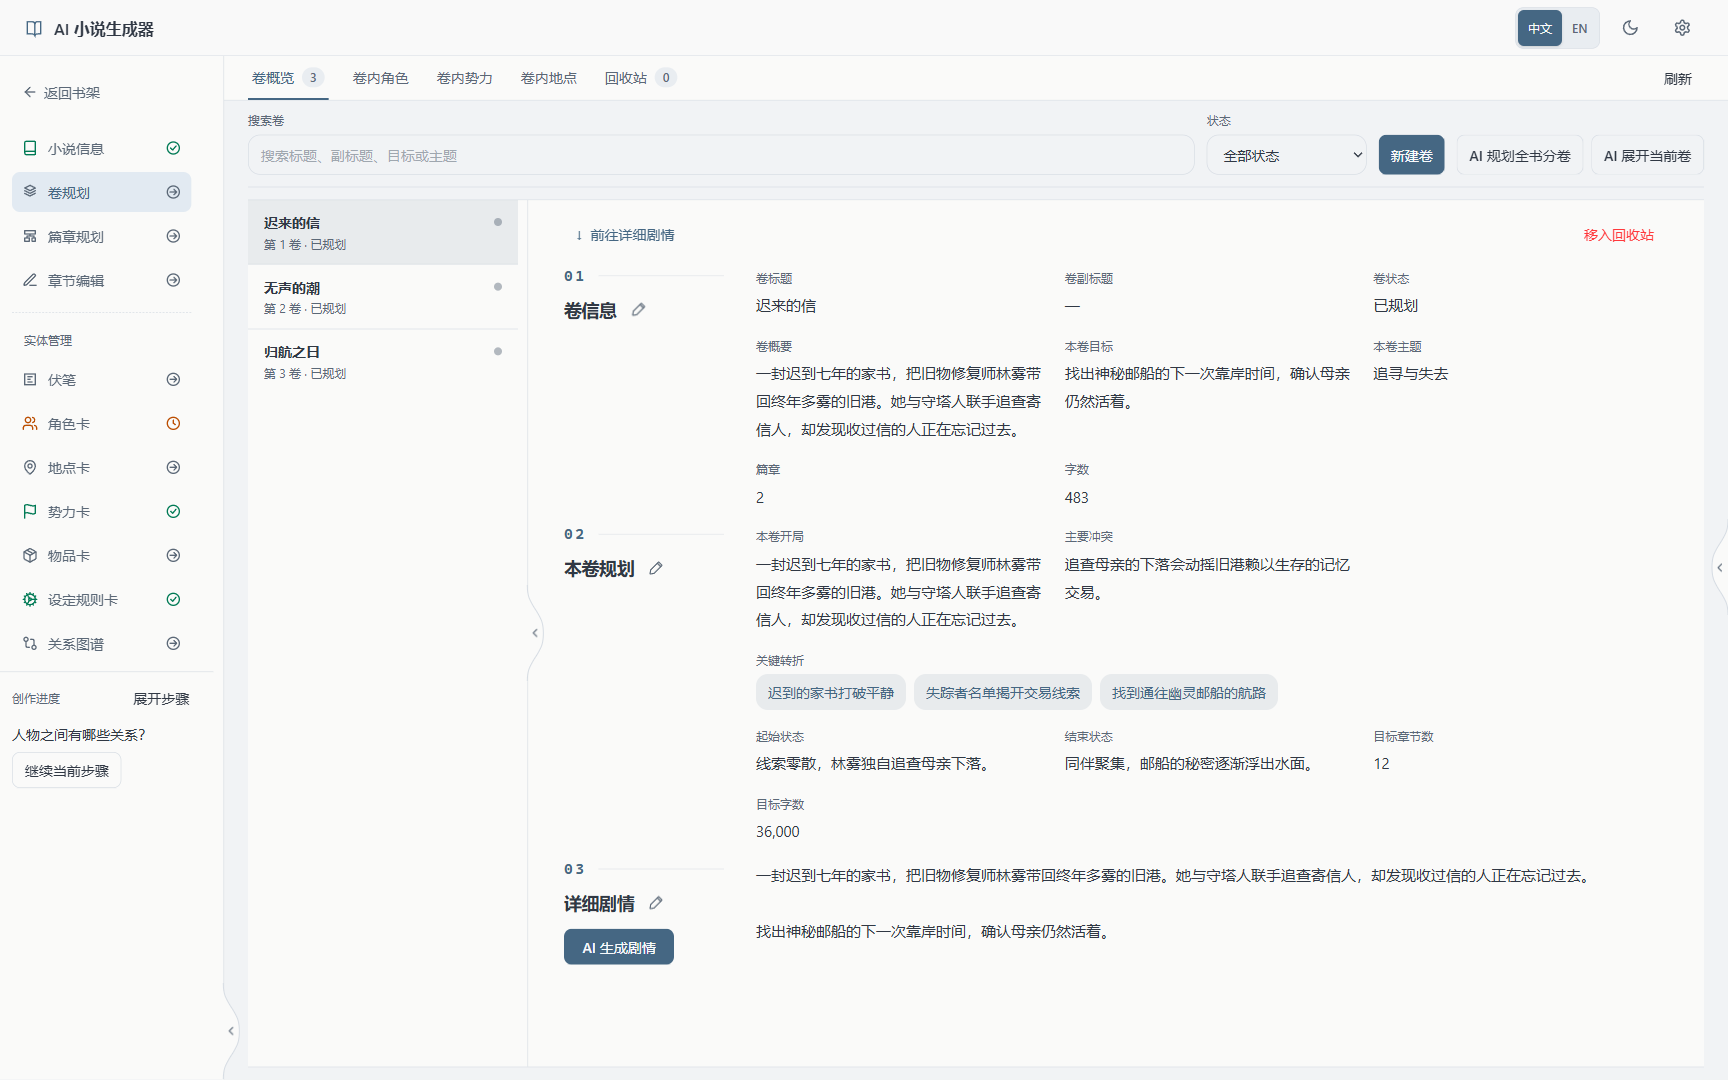Expand 展开步骤 in 创作进度
The height and width of the screenshot is (1080, 1728).
tap(161, 699)
